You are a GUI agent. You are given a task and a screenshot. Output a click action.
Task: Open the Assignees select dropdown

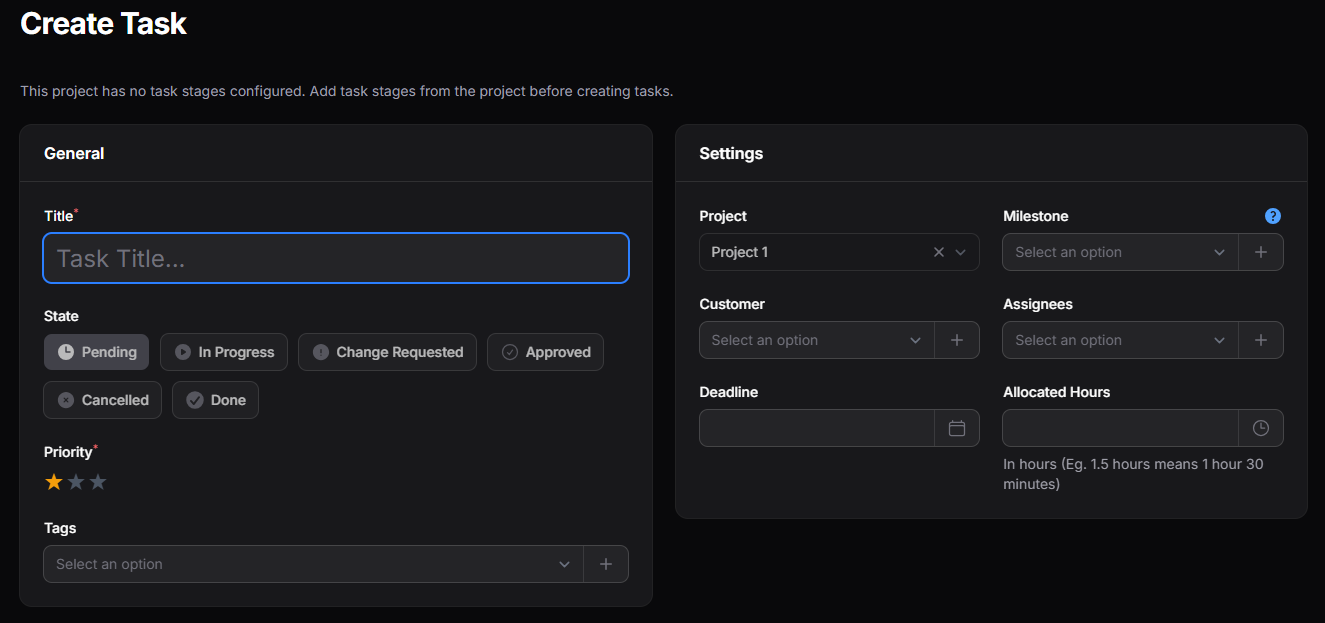coord(1120,340)
